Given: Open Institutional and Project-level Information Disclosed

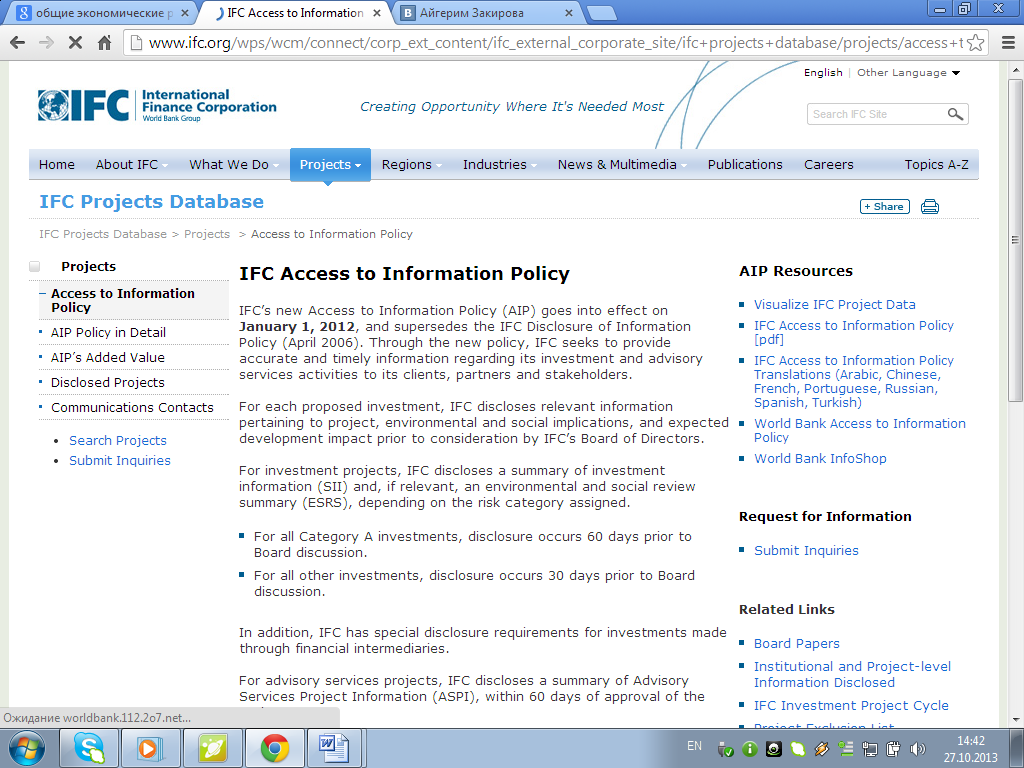Looking at the screenshot, I should point(852,675).
